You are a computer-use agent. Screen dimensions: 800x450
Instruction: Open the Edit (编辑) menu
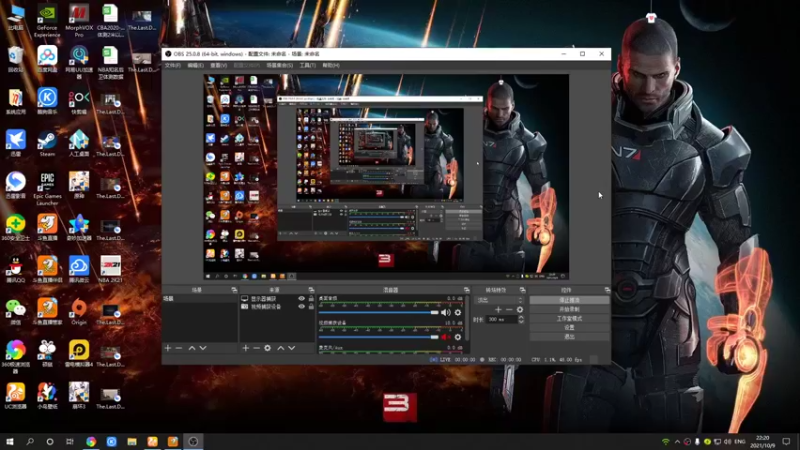click(x=195, y=65)
